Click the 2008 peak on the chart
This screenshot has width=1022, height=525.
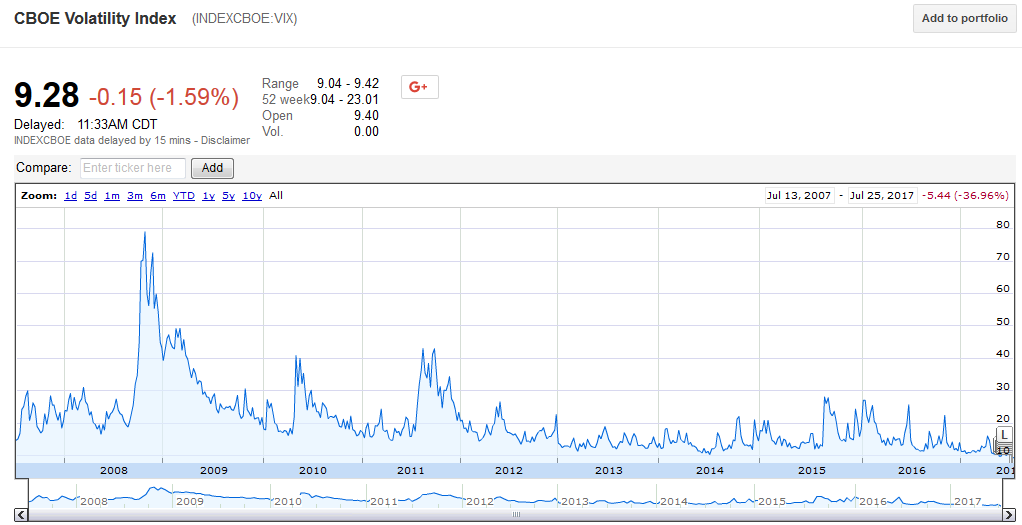145,233
